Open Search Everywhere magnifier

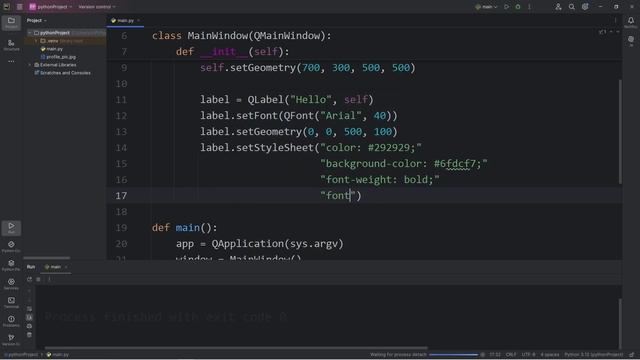coord(572,7)
